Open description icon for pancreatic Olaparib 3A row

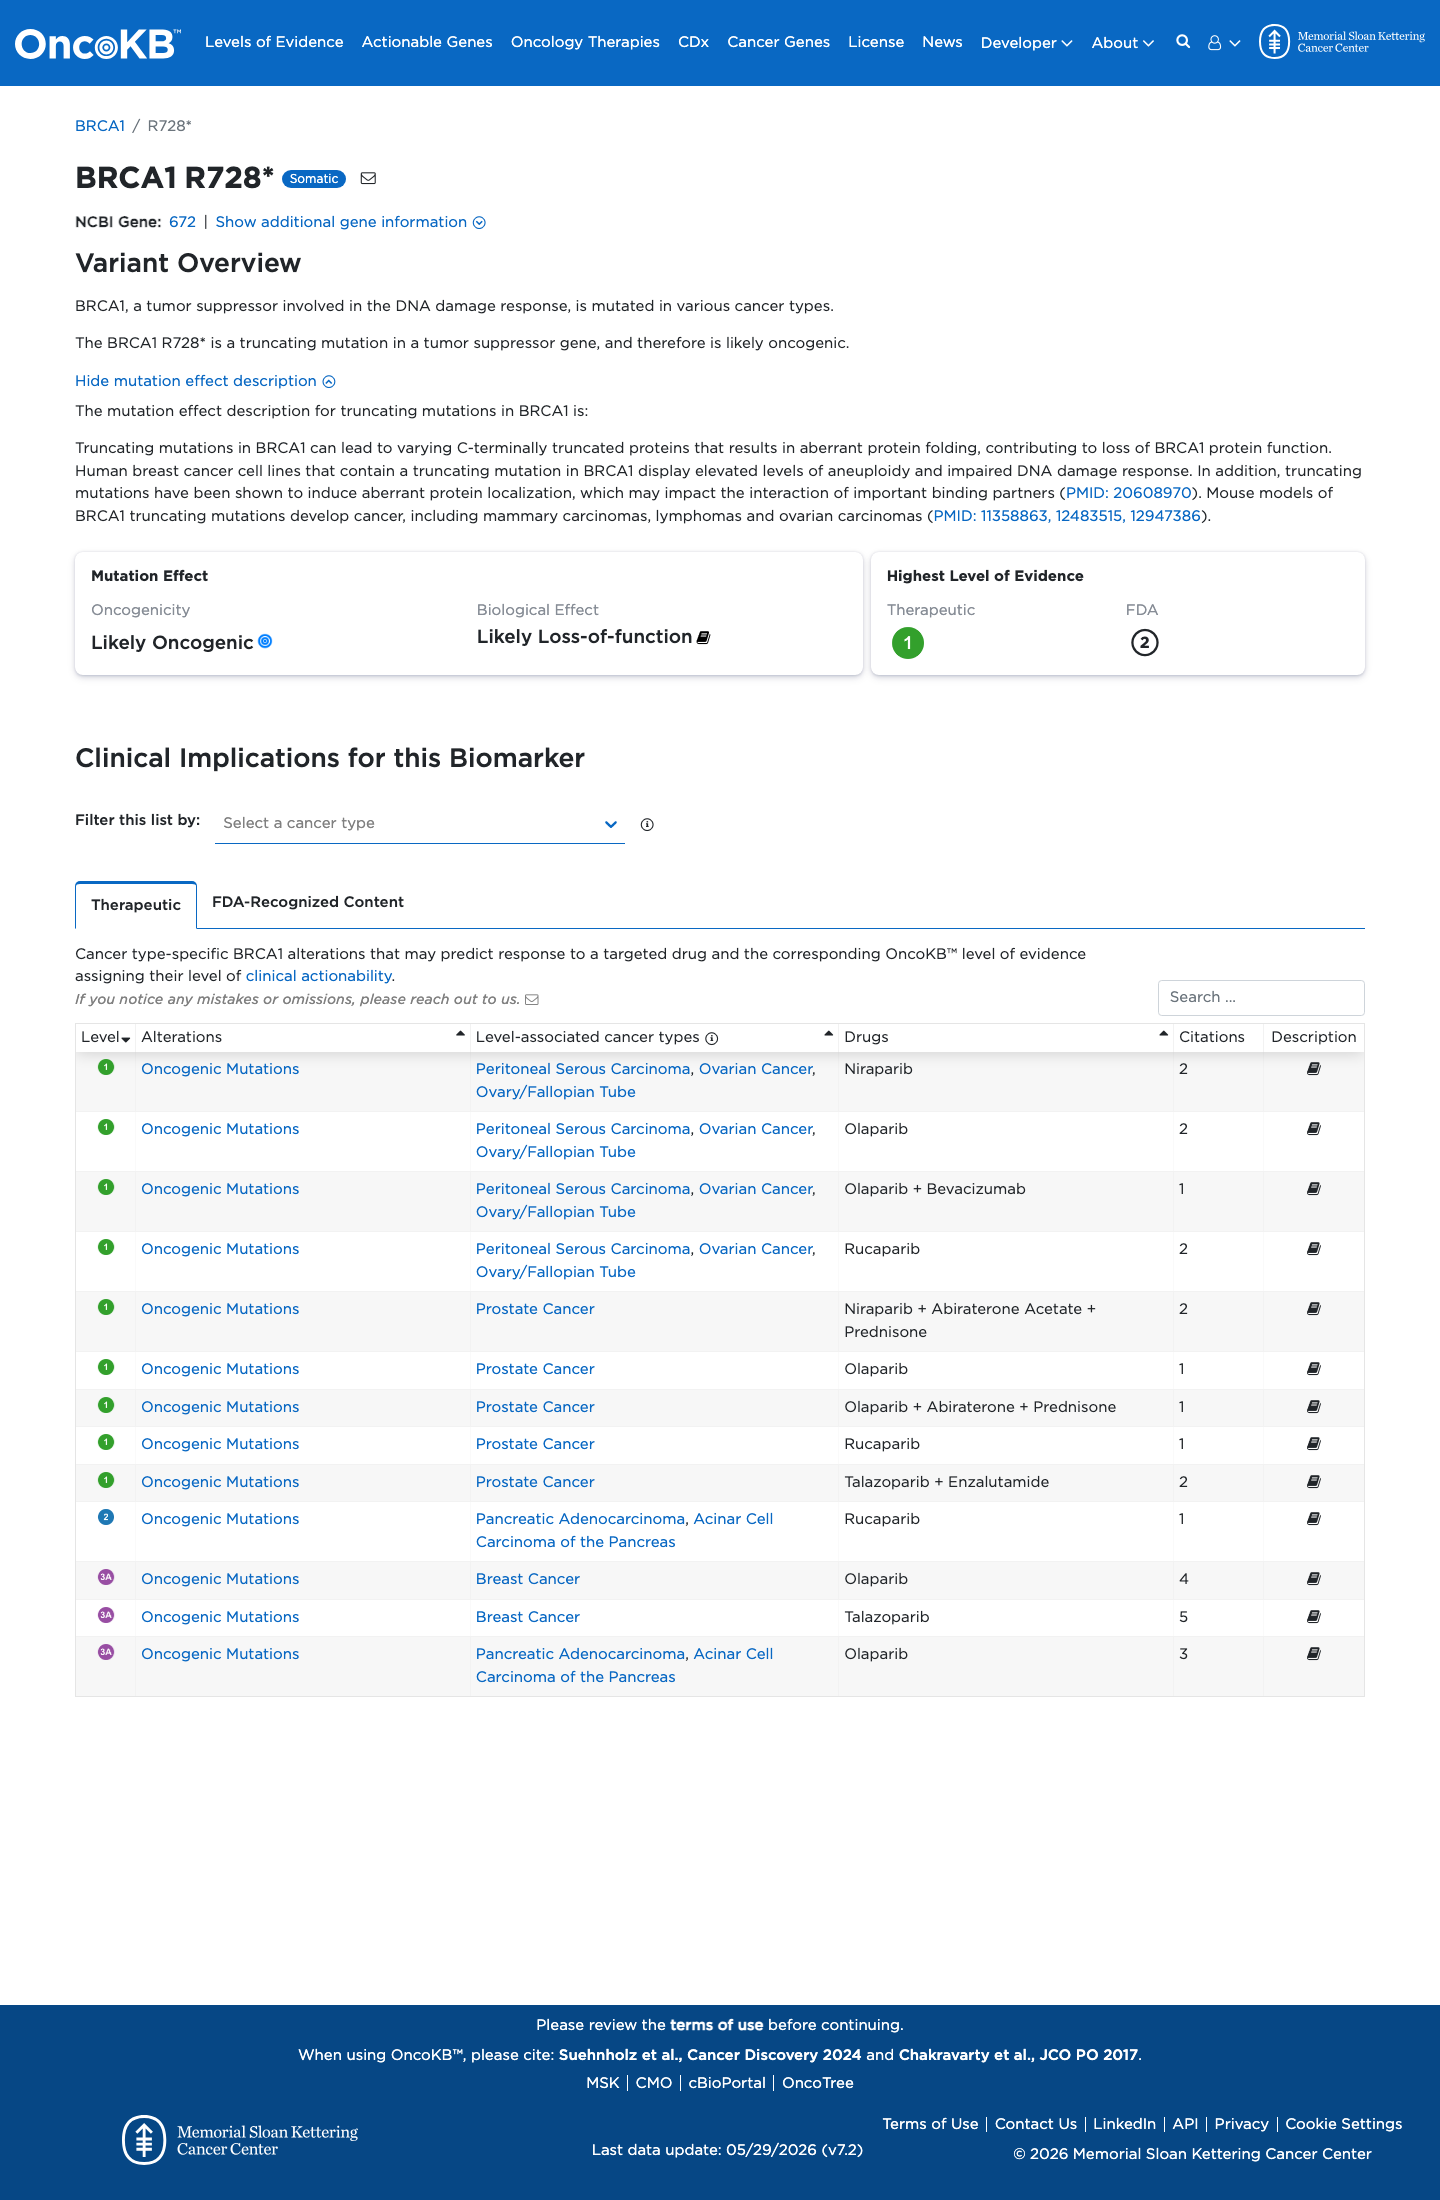tap(1314, 1654)
